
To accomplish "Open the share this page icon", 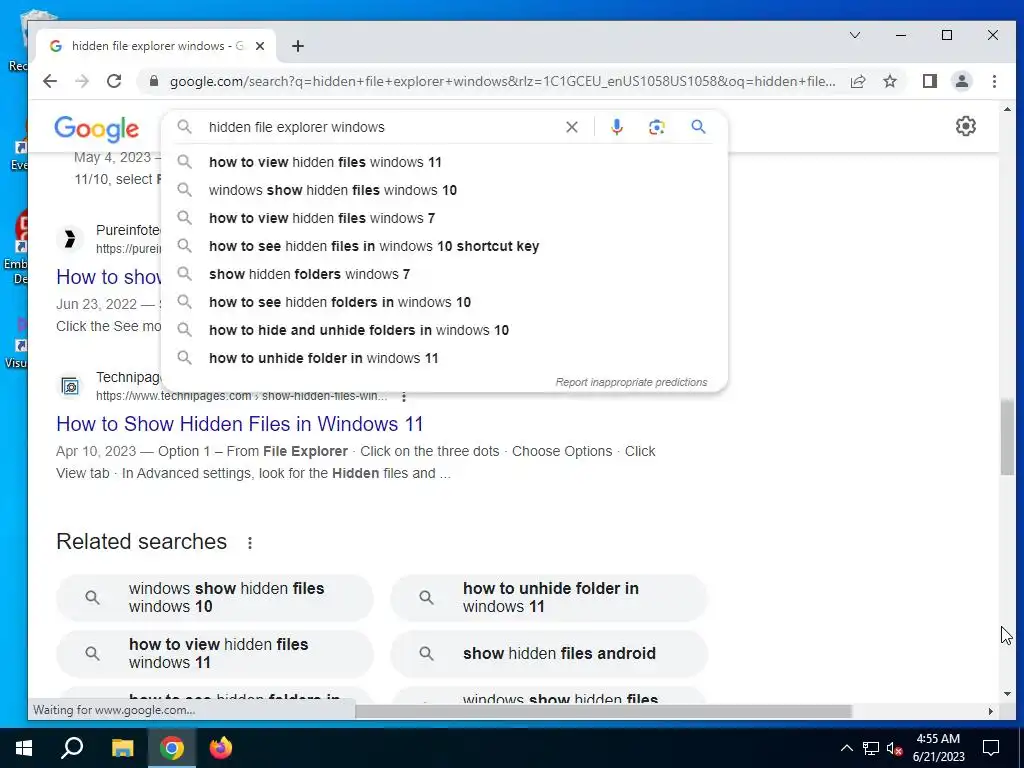I will click(x=858, y=81).
